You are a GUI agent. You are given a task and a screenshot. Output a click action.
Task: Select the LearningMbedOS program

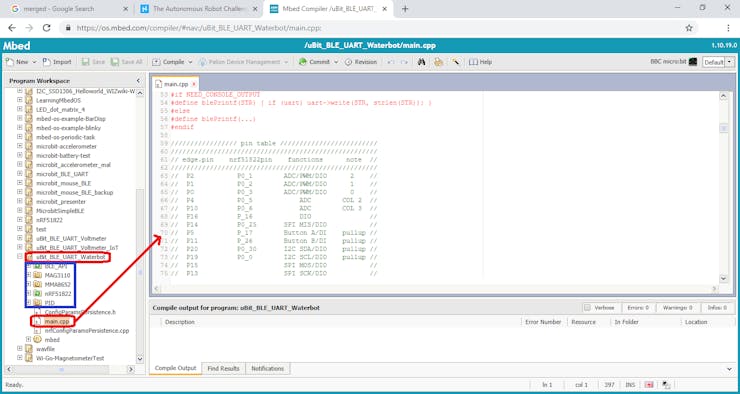point(58,101)
